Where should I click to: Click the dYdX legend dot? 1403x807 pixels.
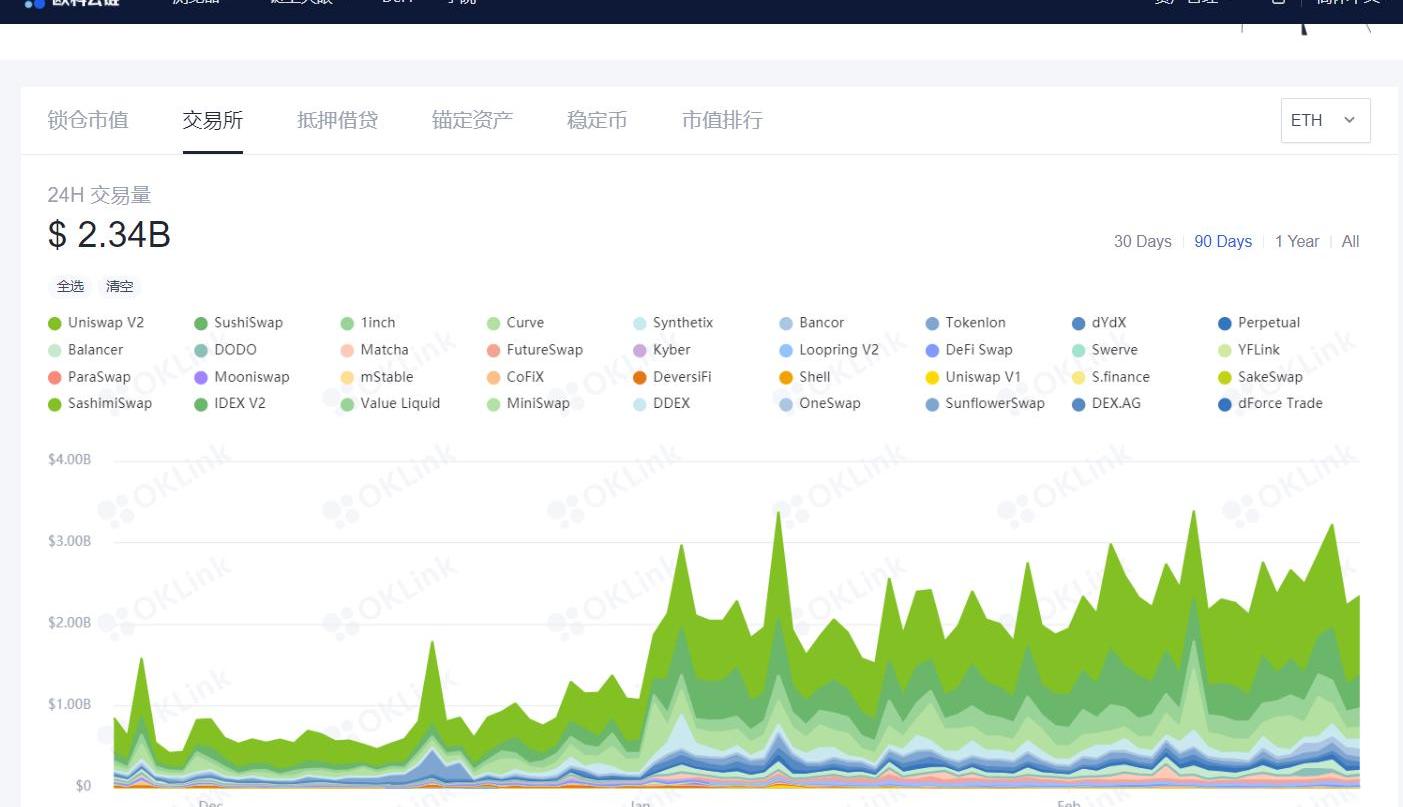coord(1078,323)
